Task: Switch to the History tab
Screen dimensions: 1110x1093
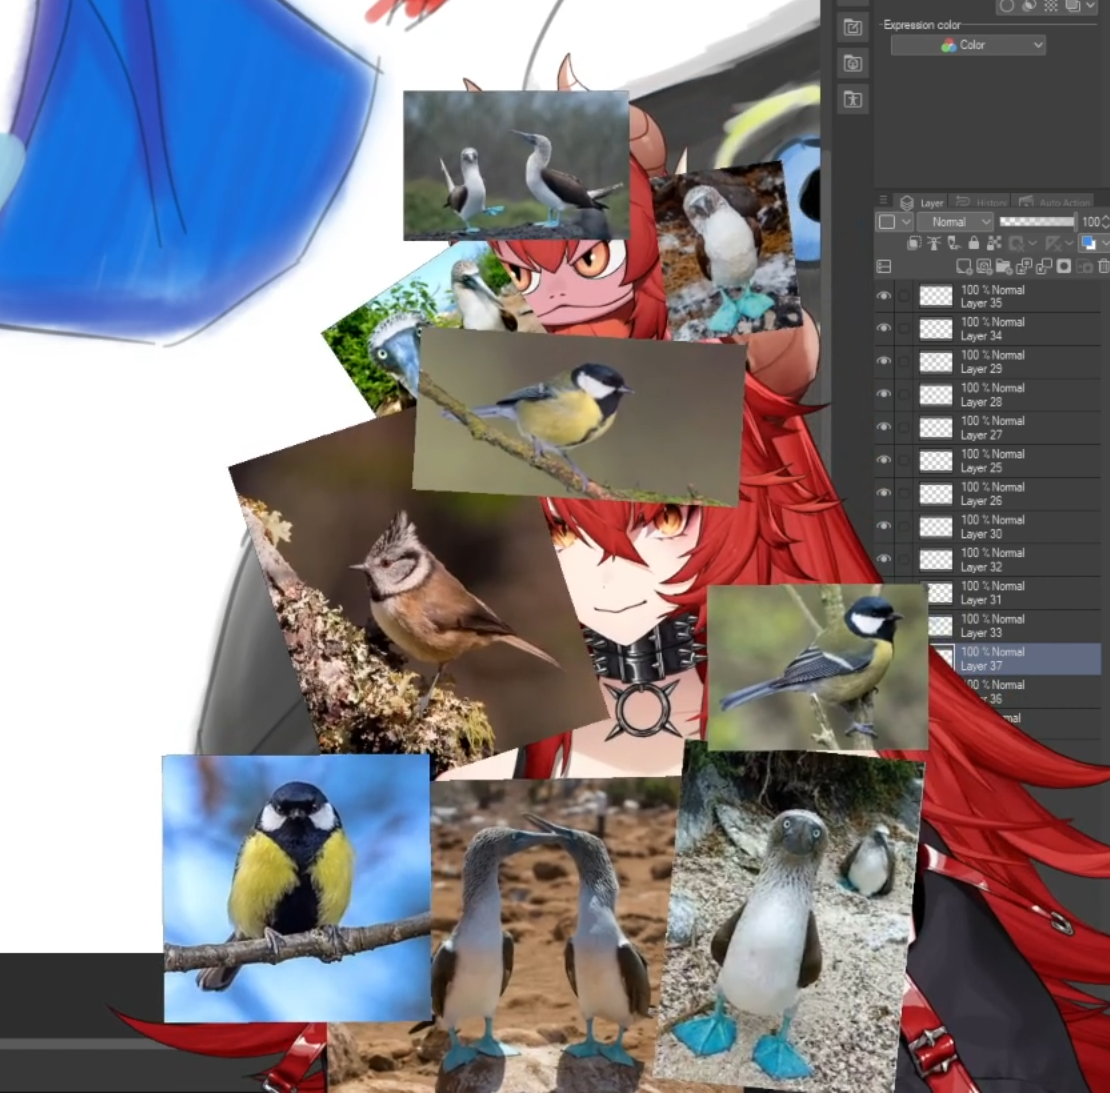Action: (x=980, y=202)
